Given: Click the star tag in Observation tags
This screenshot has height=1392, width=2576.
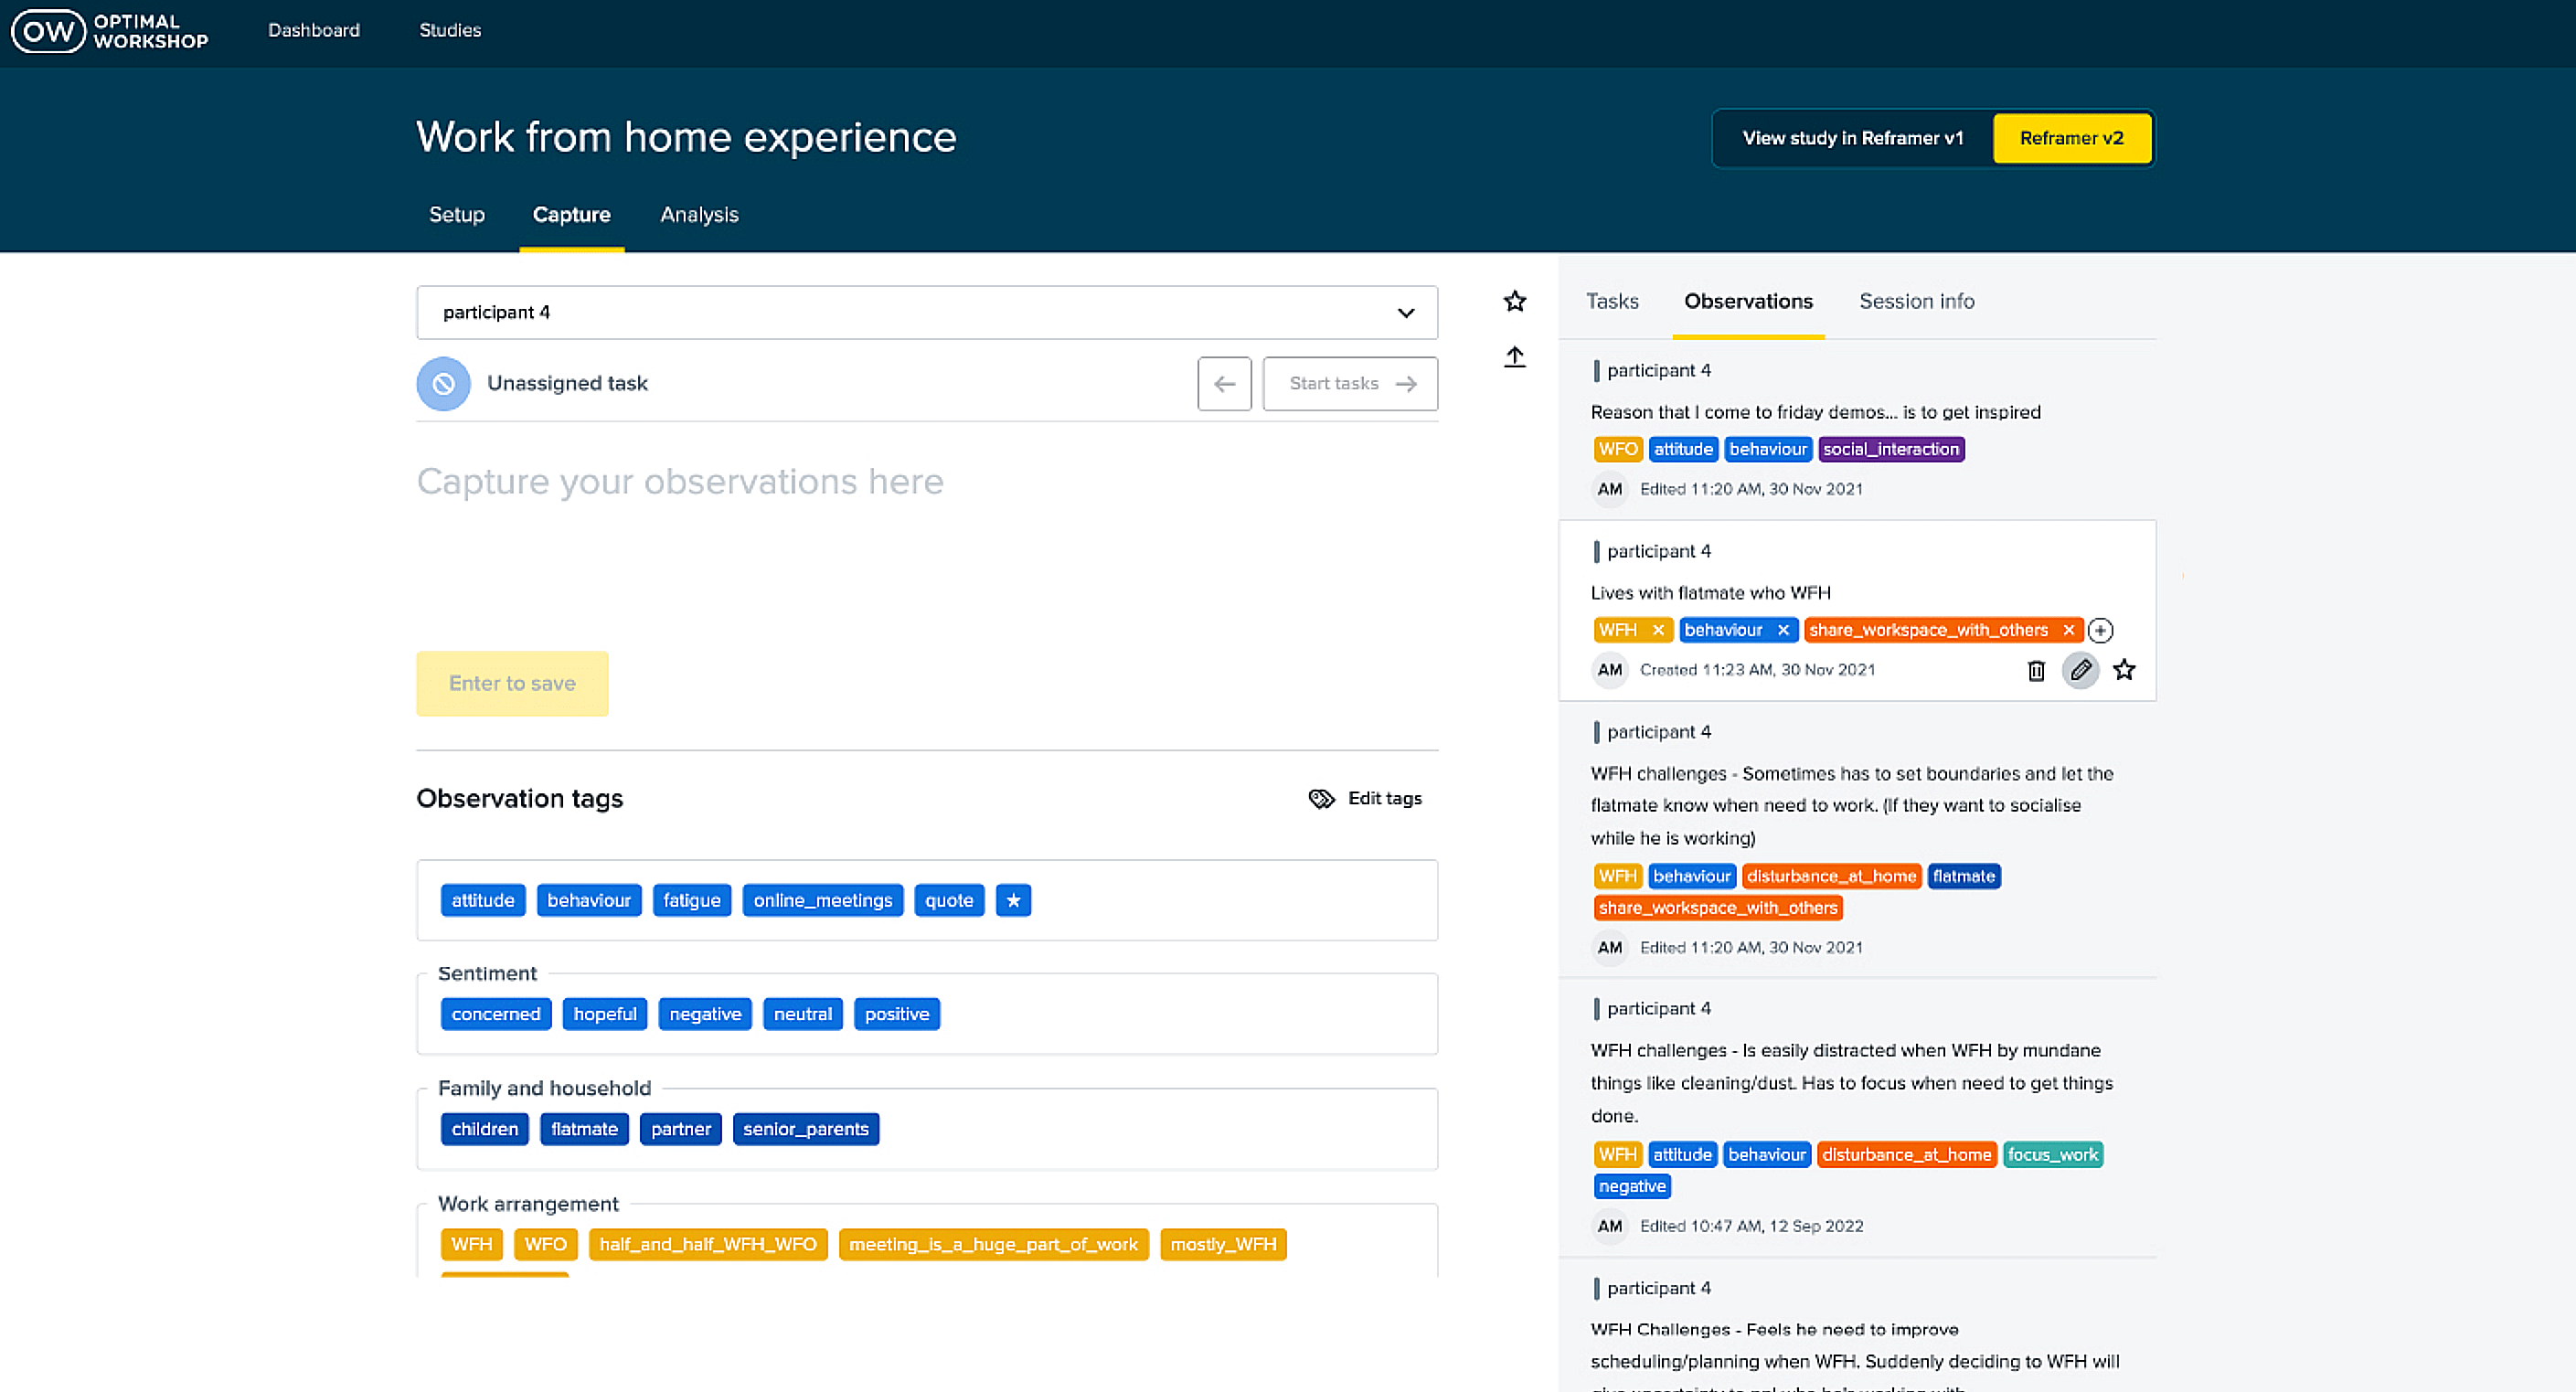Looking at the screenshot, I should click(x=1013, y=901).
